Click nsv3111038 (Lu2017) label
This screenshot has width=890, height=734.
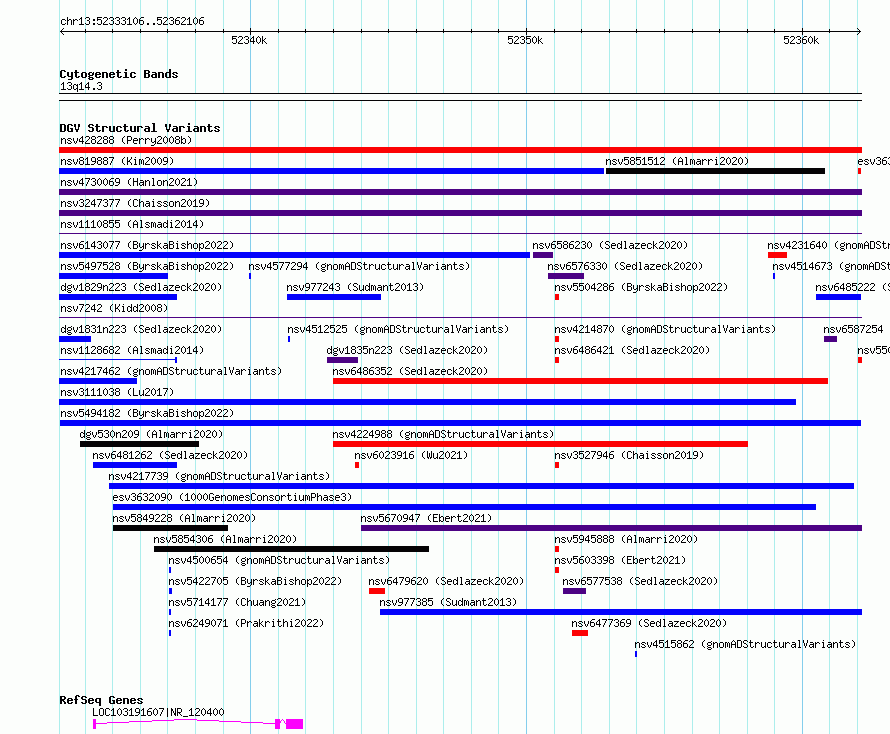click(117, 392)
